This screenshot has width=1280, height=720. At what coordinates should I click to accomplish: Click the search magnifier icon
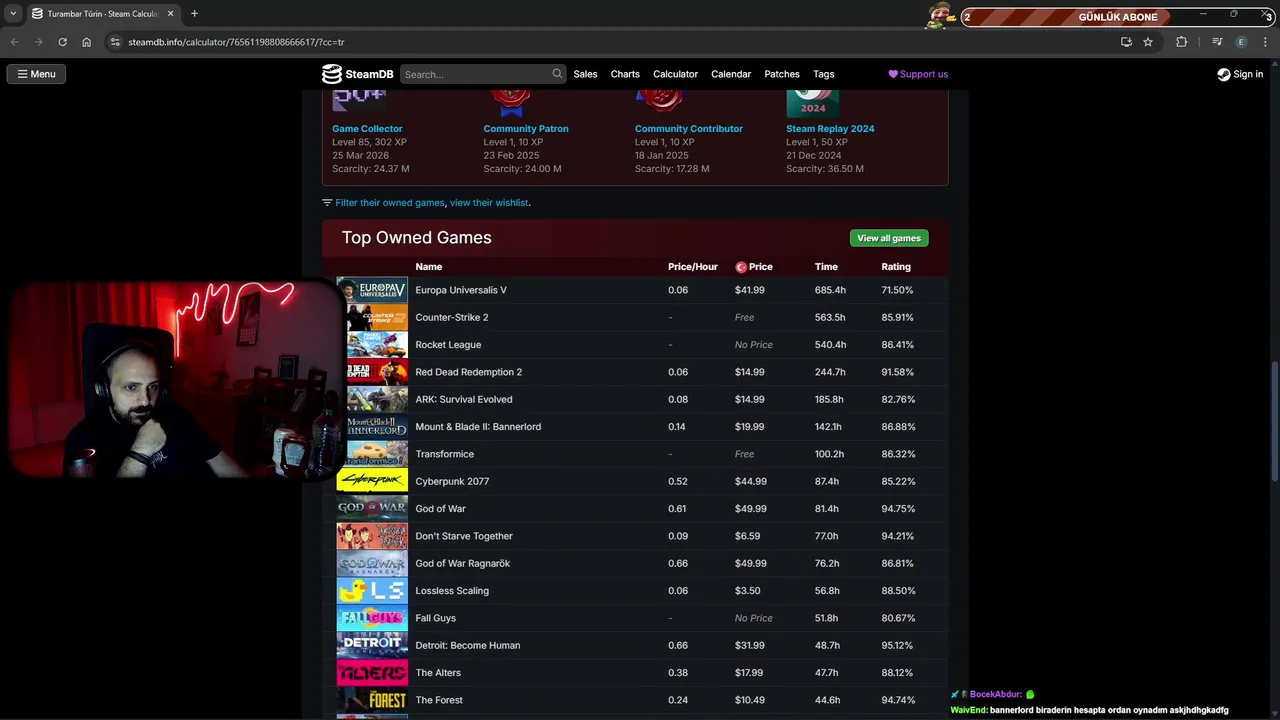point(557,74)
